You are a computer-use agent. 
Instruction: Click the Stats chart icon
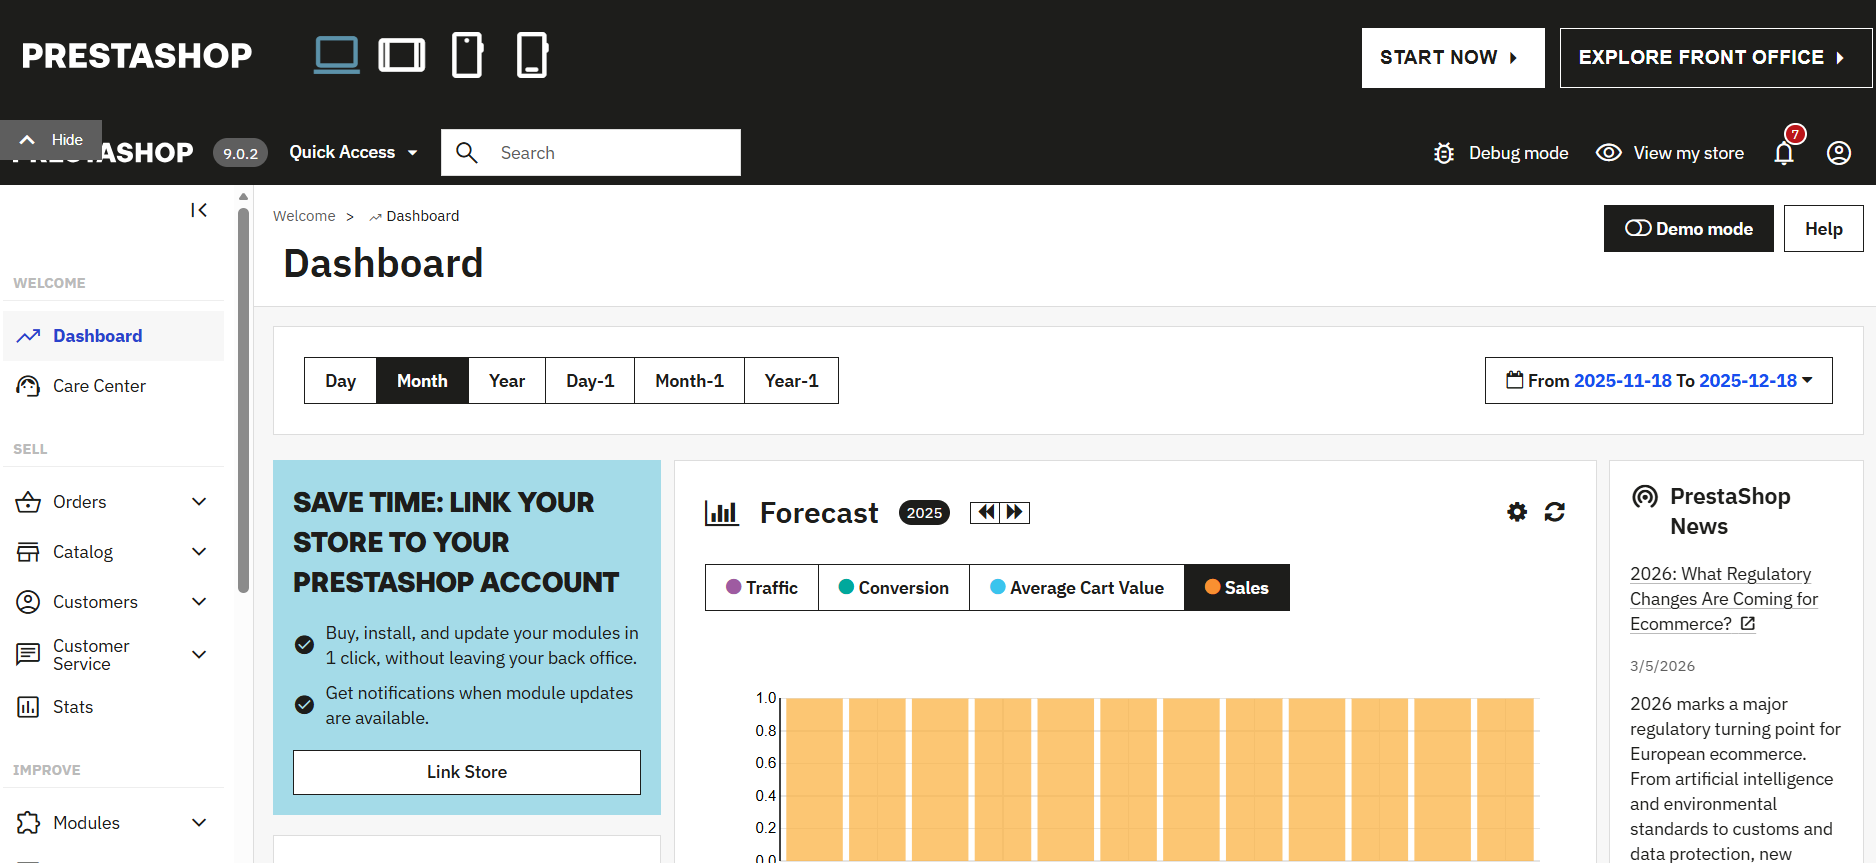point(28,707)
